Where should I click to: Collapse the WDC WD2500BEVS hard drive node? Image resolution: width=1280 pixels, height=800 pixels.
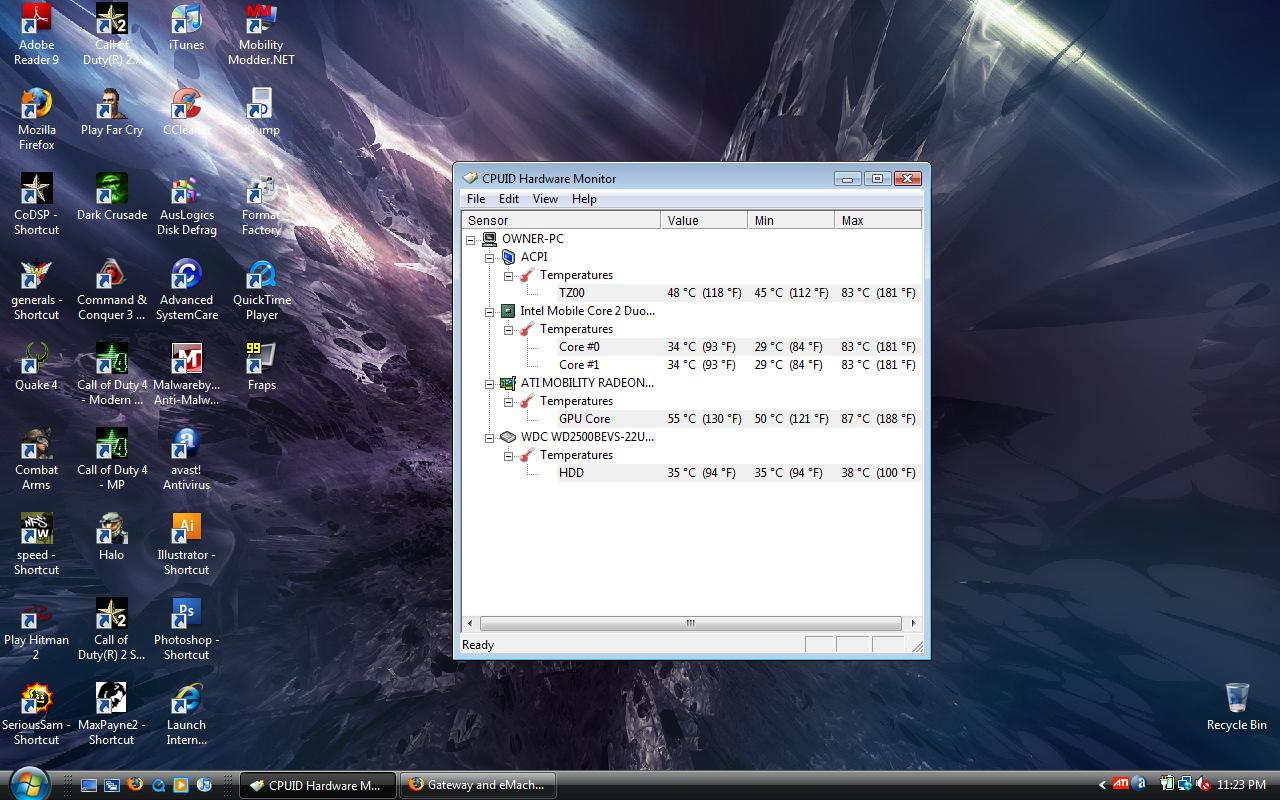[490, 437]
